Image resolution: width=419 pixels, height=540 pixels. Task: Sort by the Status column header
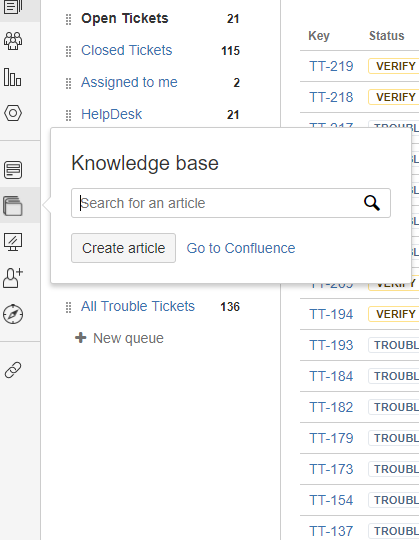pos(387,36)
